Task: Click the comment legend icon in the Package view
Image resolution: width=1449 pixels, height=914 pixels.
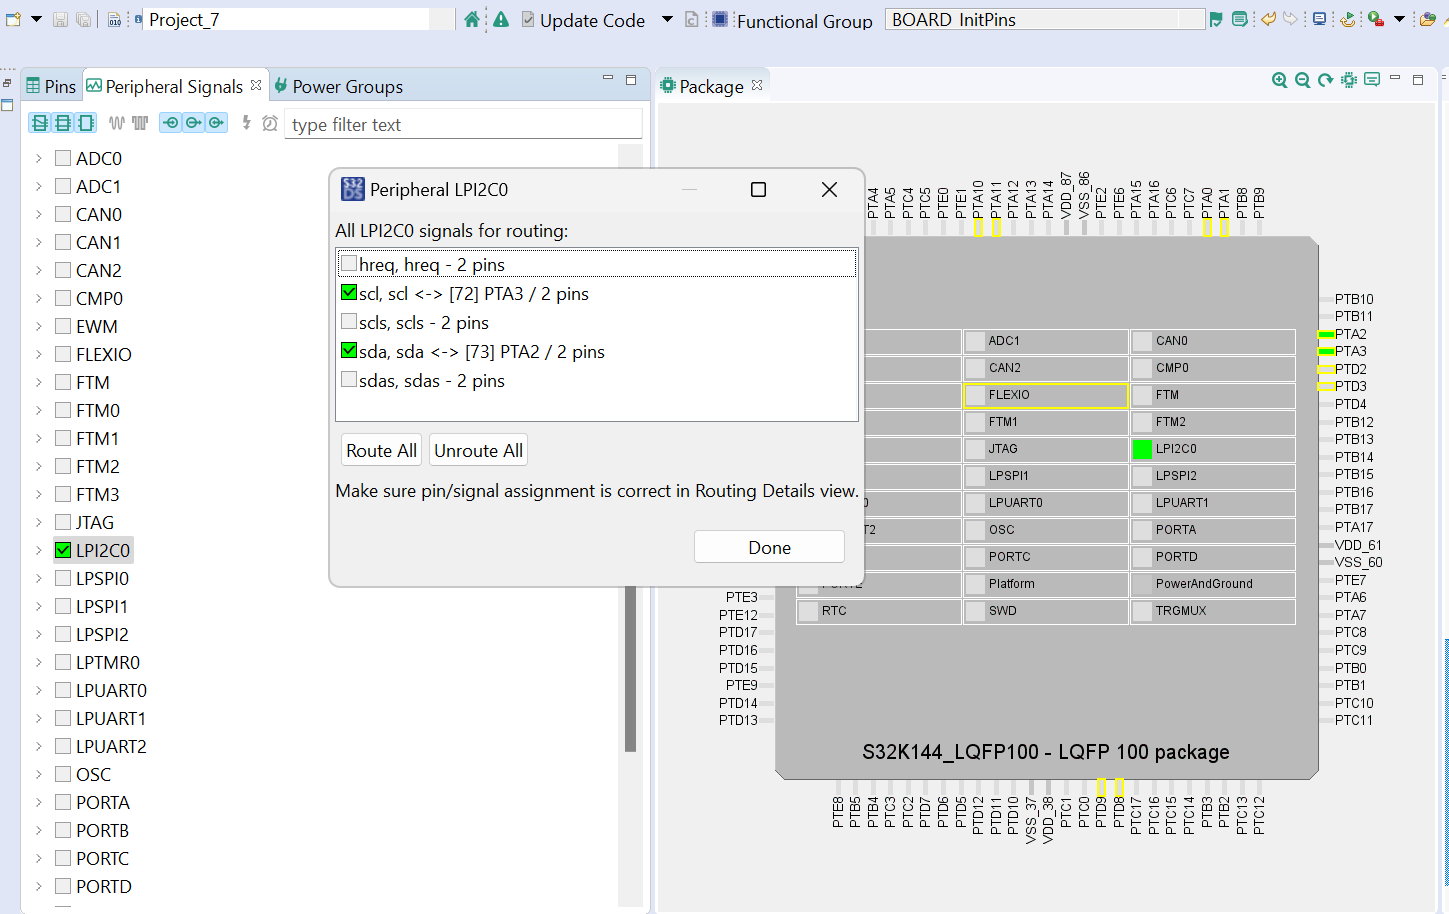Action: pos(1372,80)
